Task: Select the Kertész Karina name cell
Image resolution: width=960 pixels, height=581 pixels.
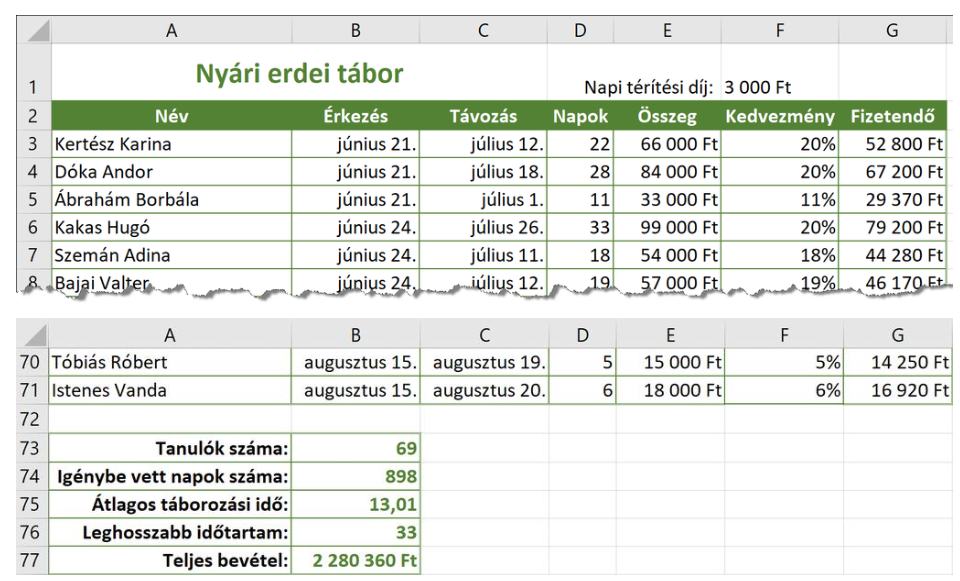Action: pyautogui.click(x=171, y=144)
